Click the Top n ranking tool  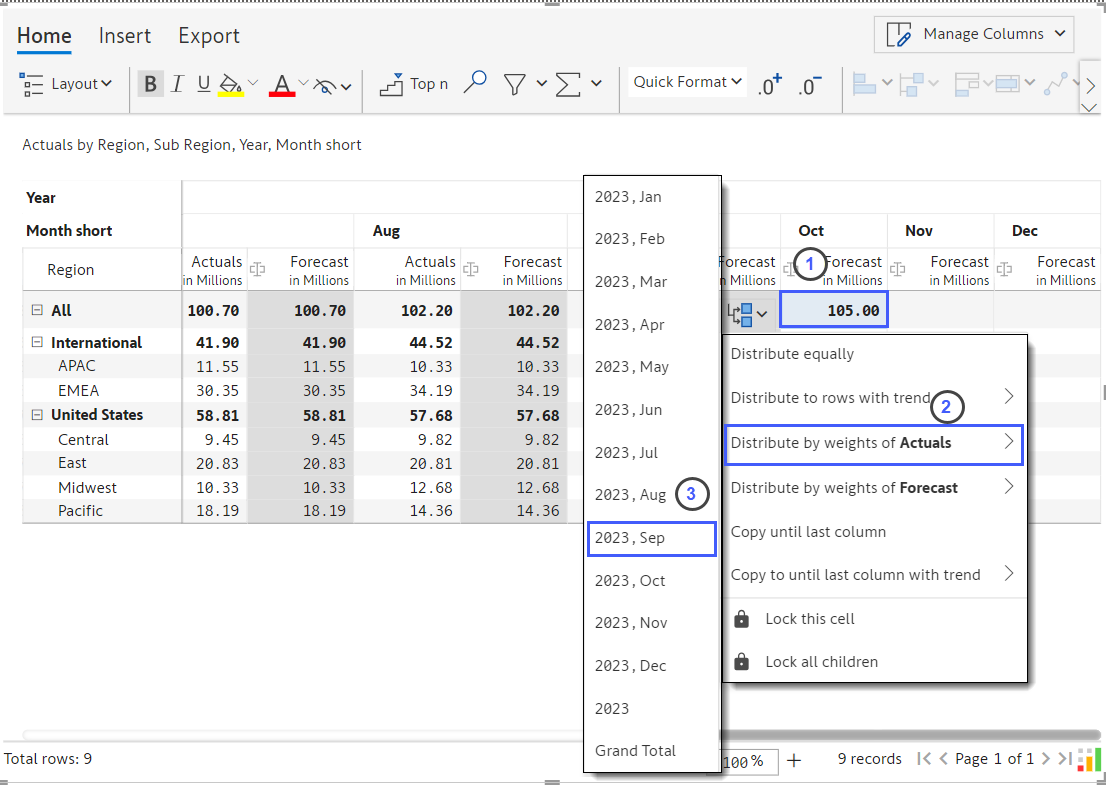pyautogui.click(x=414, y=84)
